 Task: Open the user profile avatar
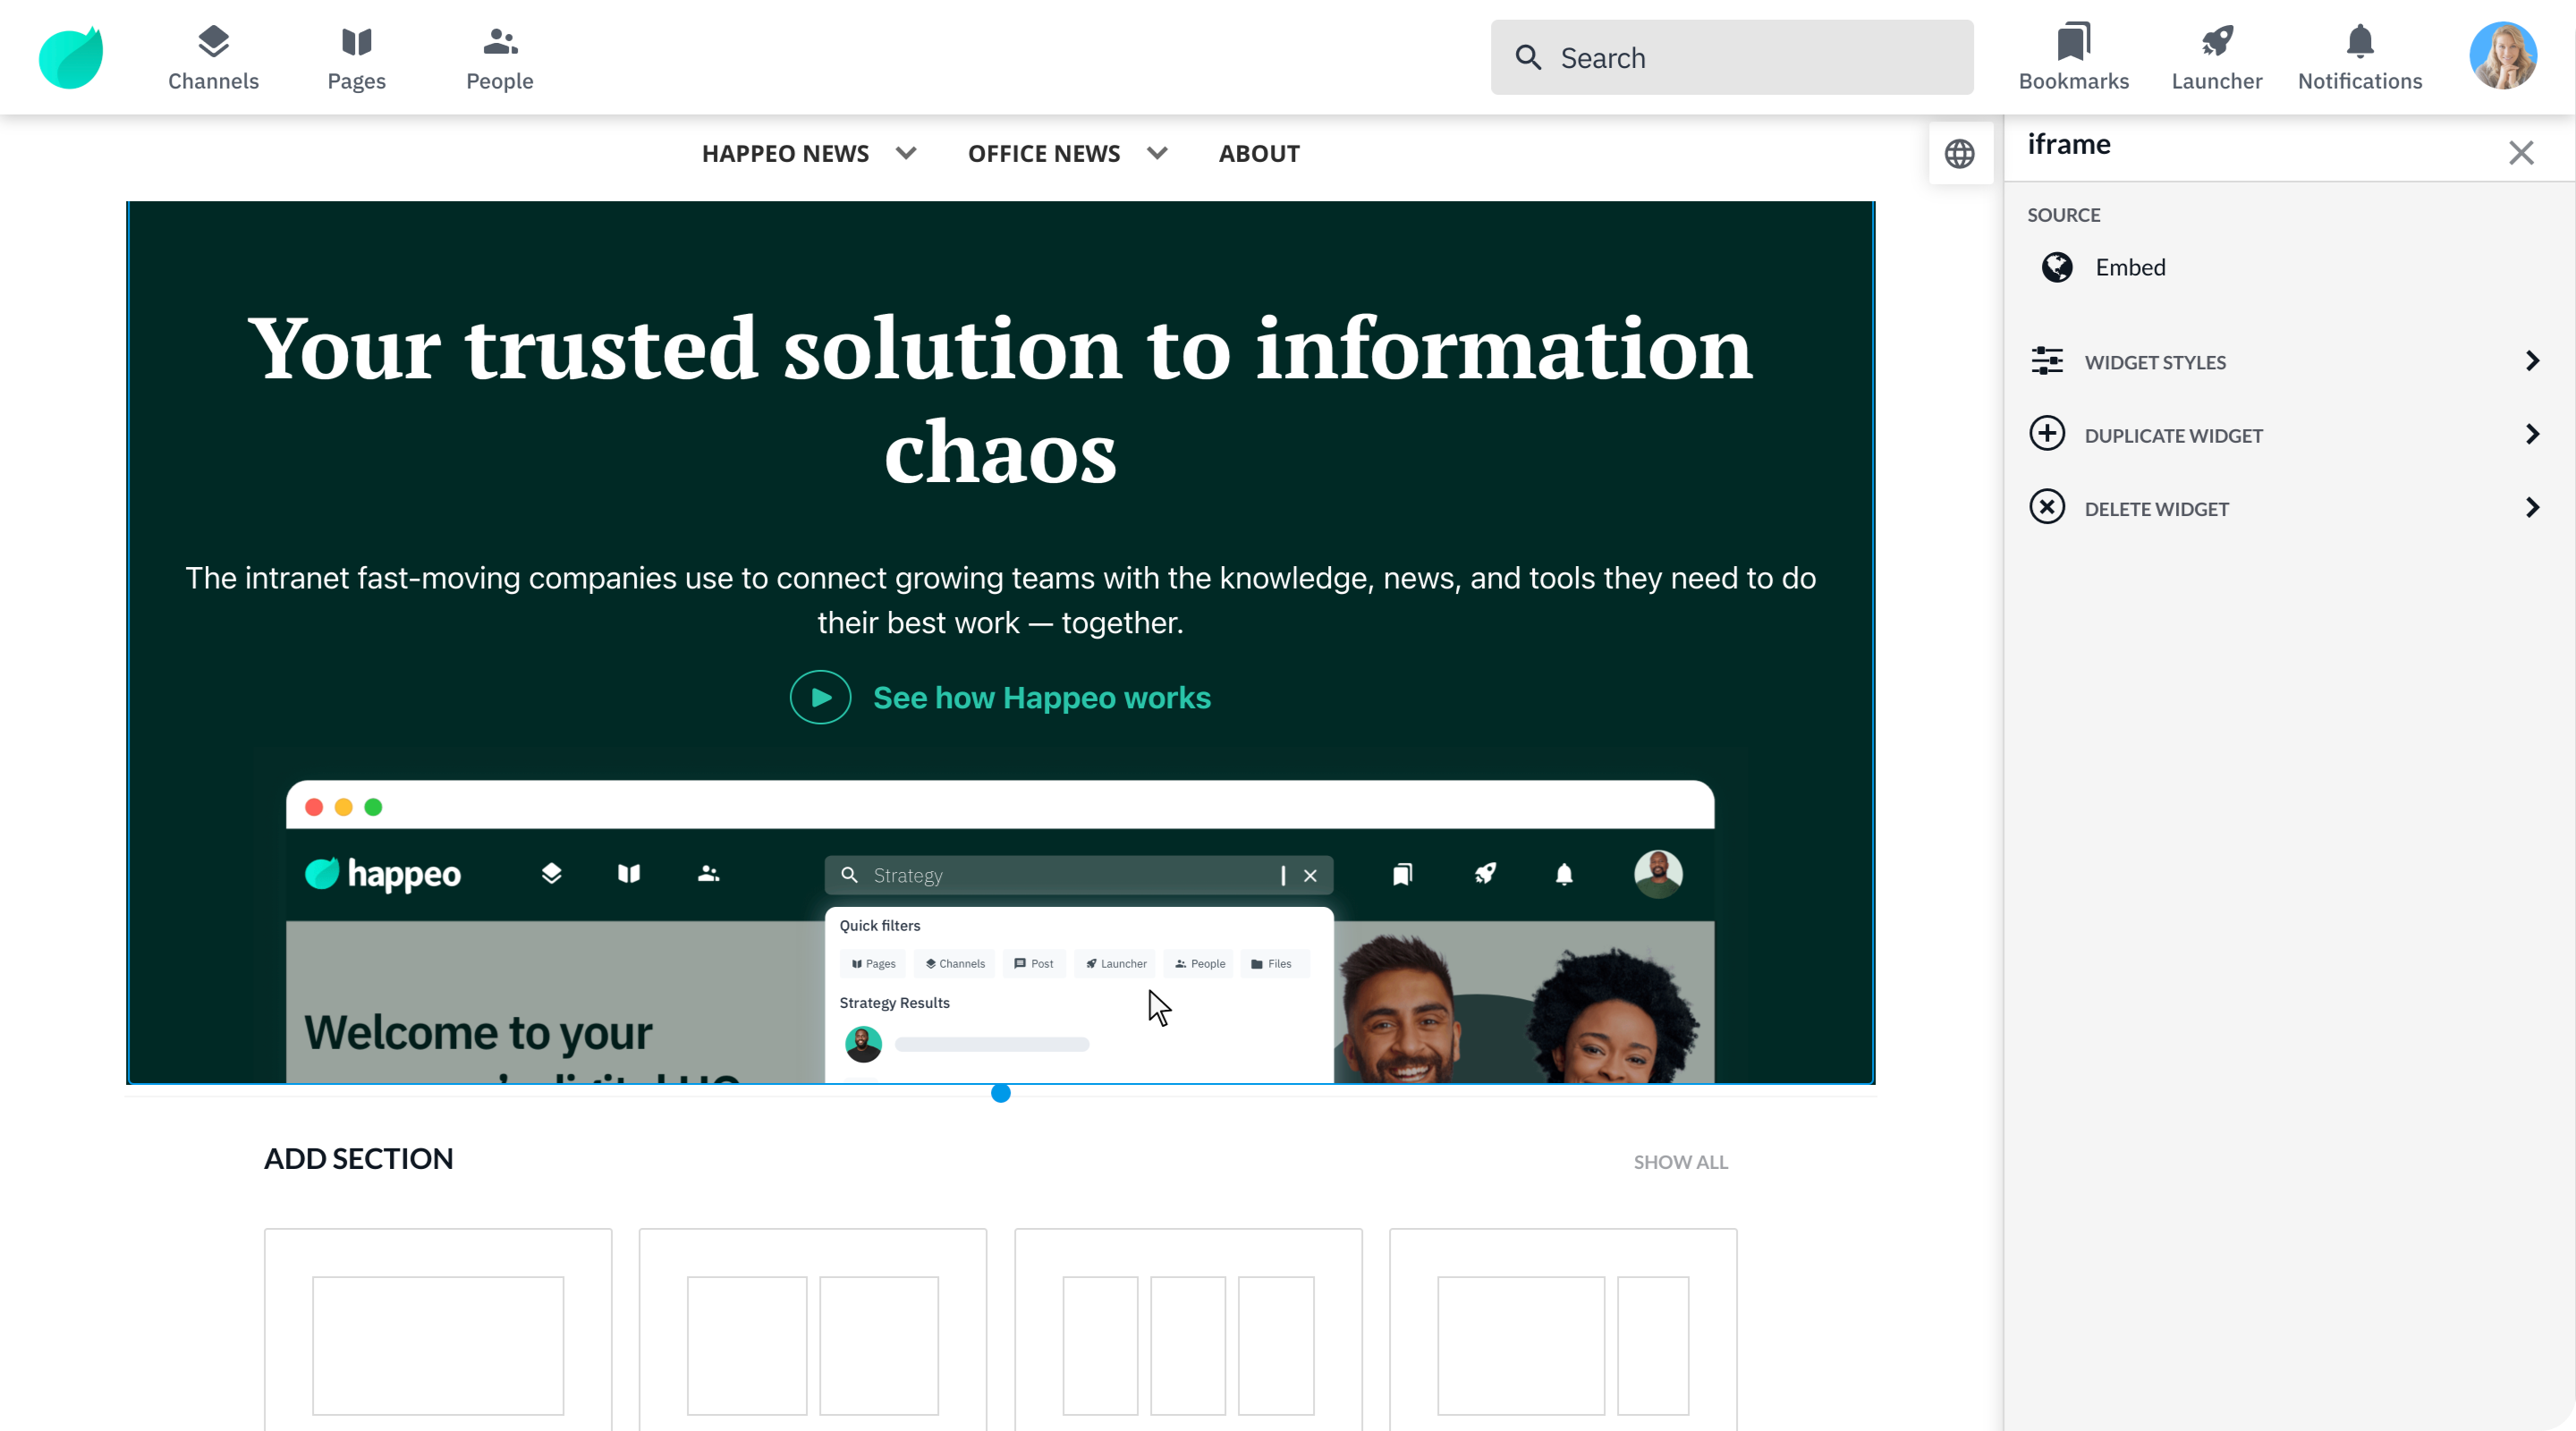point(2502,56)
